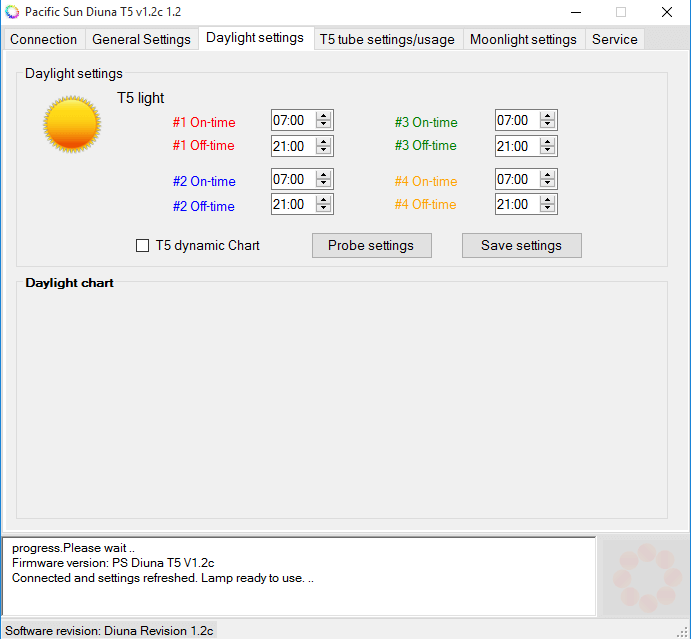Click the red dotted ring status icon
Viewport: 691px width, 639px height.
pyautogui.click(x=646, y=578)
